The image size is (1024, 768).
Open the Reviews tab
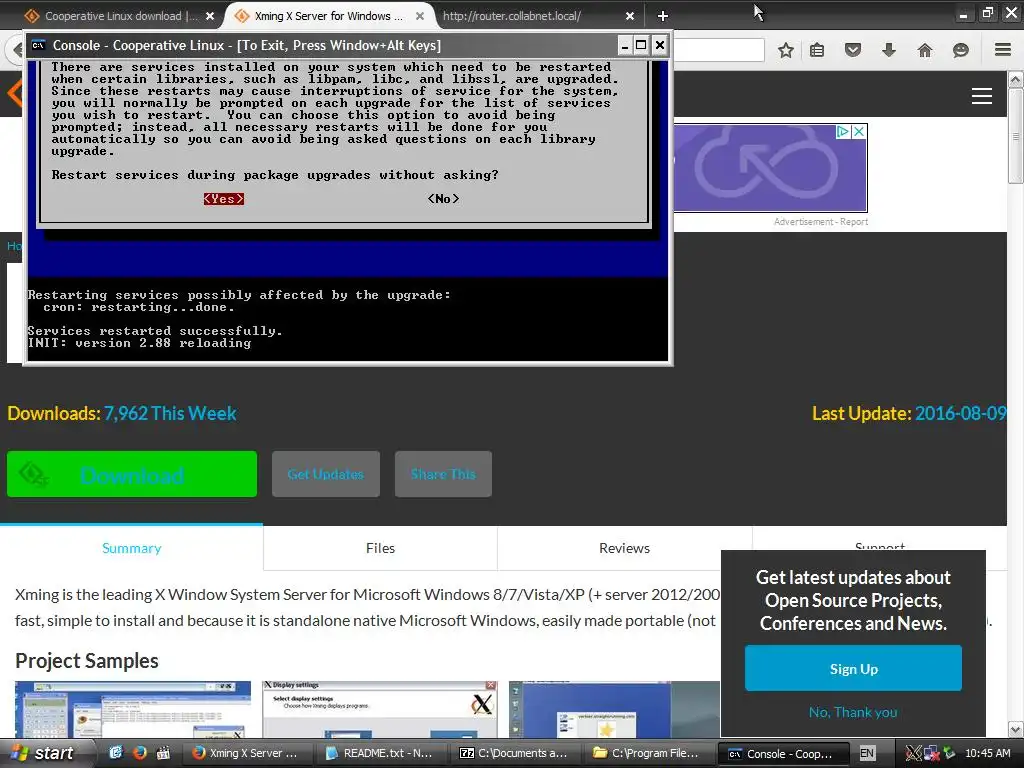point(624,548)
